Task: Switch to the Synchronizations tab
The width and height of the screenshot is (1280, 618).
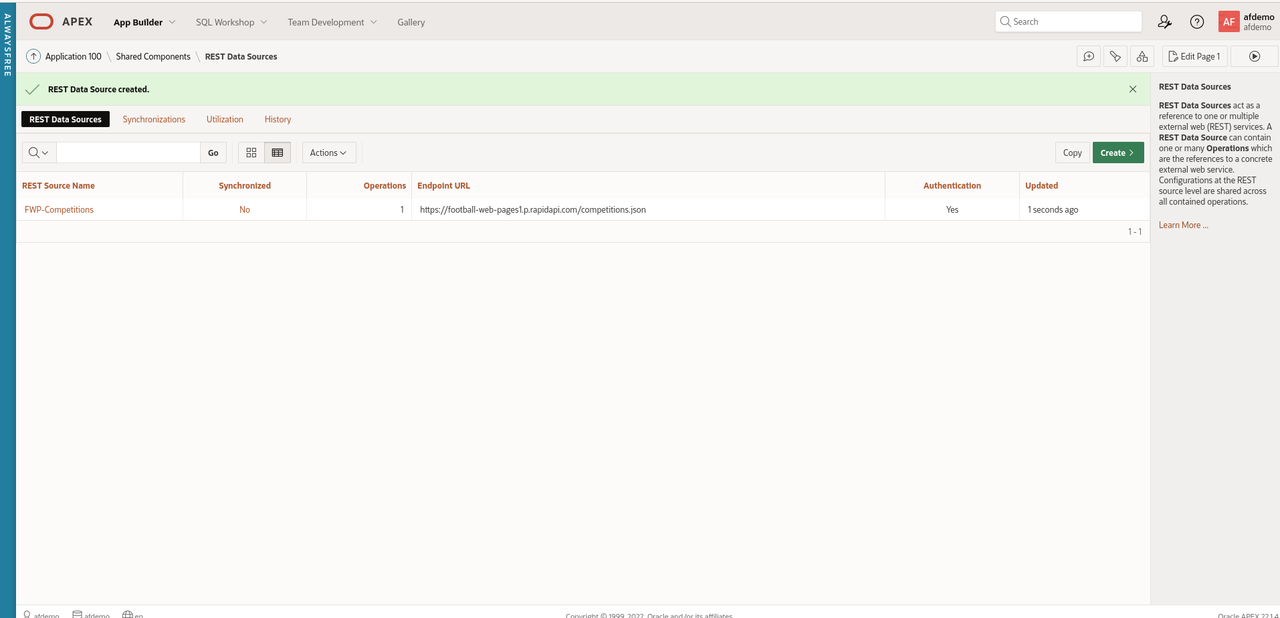Action: click(153, 119)
